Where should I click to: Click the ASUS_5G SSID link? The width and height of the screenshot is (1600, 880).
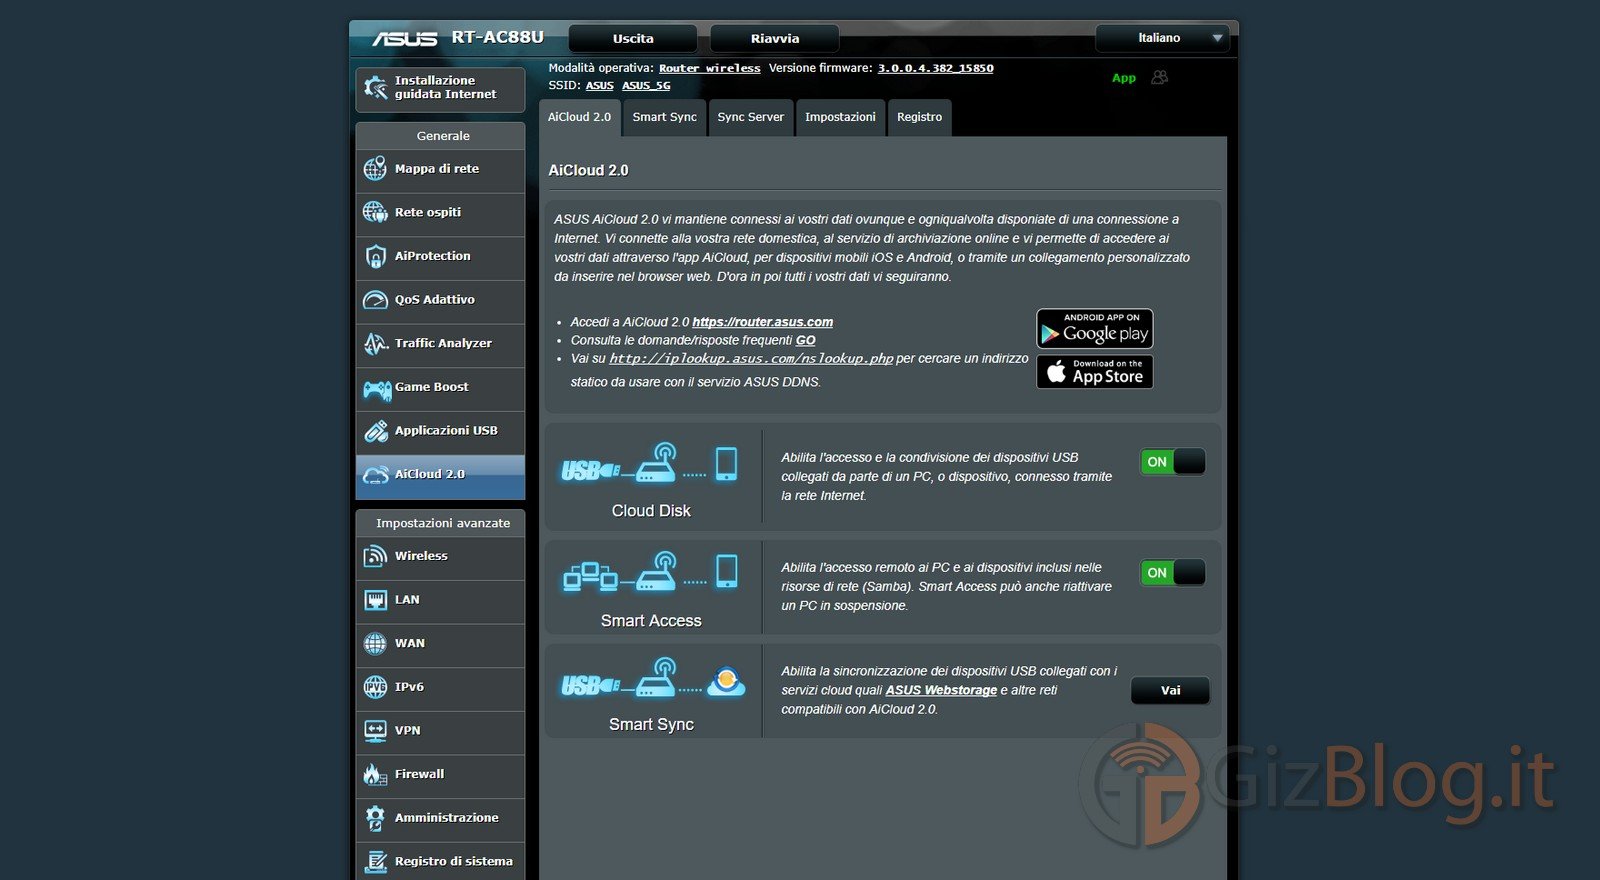pyautogui.click(x=646, y=86)
